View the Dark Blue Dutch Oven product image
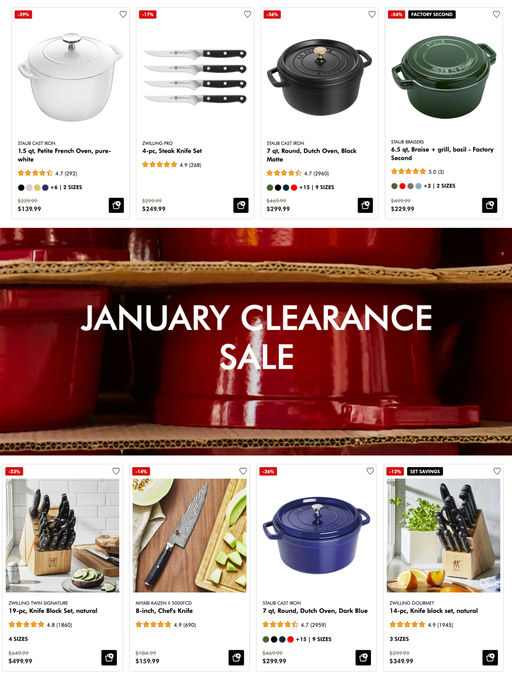This screenshot has width=512, height=683. [x=317, y=536]
